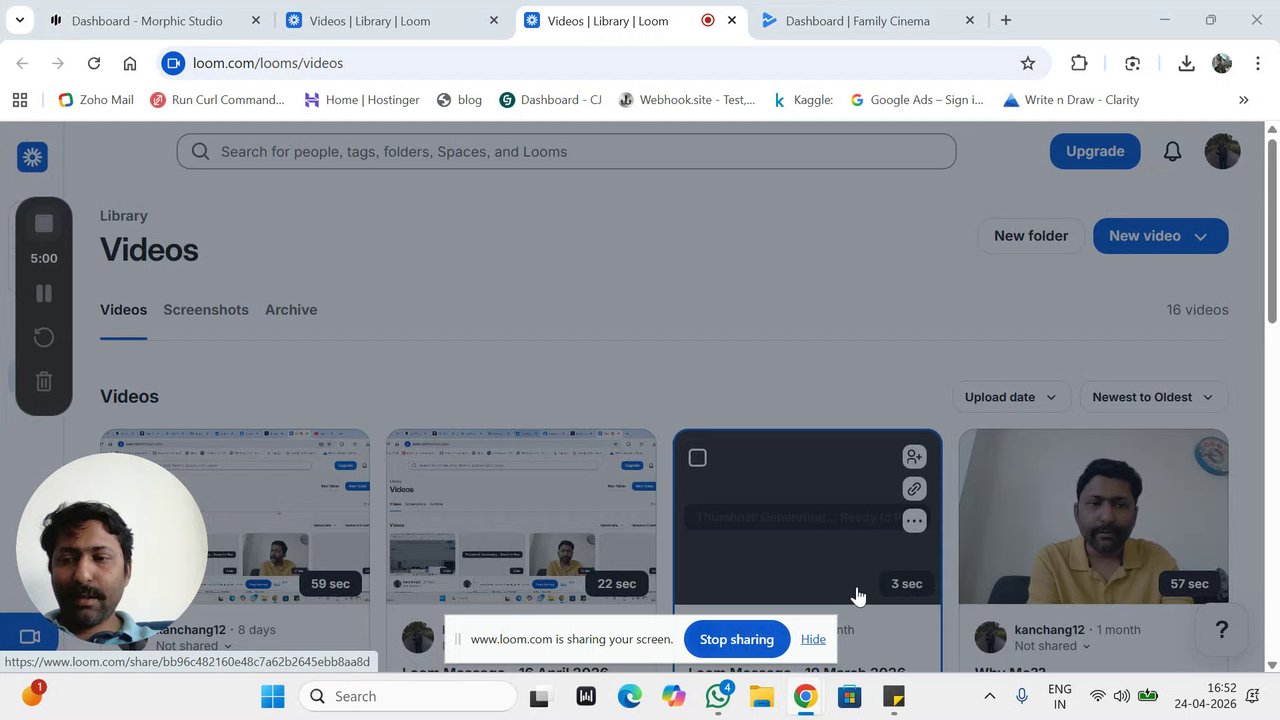Screen dimensions: 1280x720
Task: Click the camera icon in the lower-left corner
Action: (30, 636)
